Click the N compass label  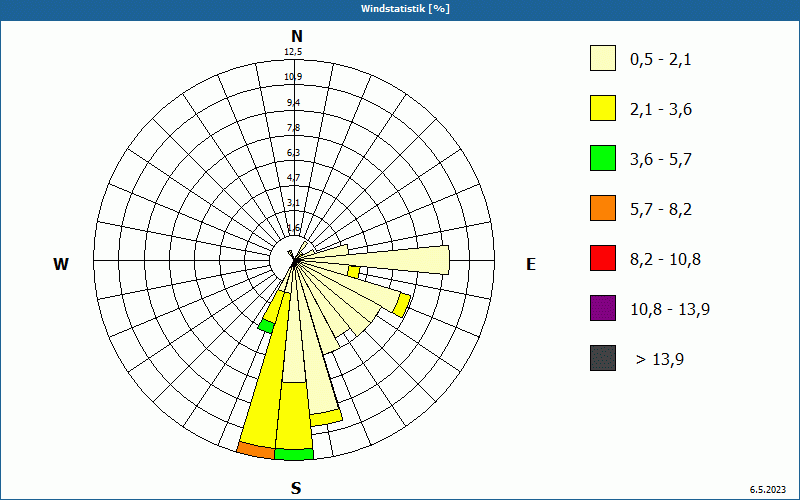click(x=296, y=36)
